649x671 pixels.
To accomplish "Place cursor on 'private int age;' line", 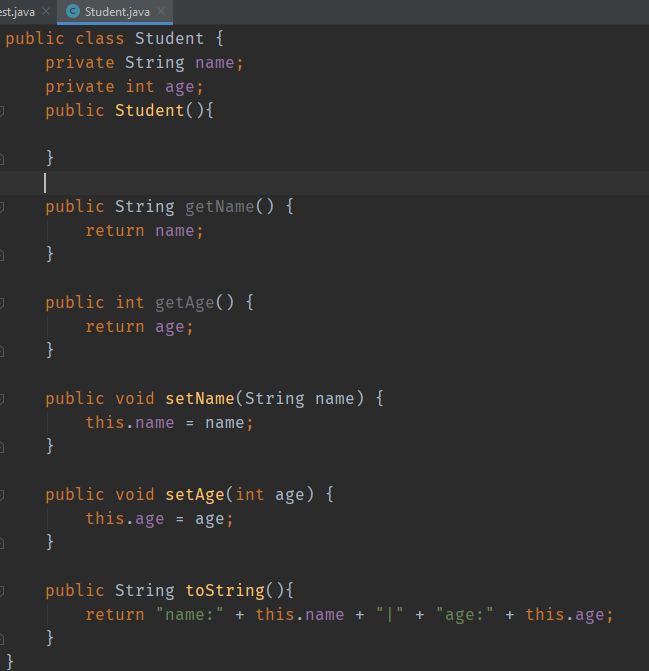I will click(124, 87).
